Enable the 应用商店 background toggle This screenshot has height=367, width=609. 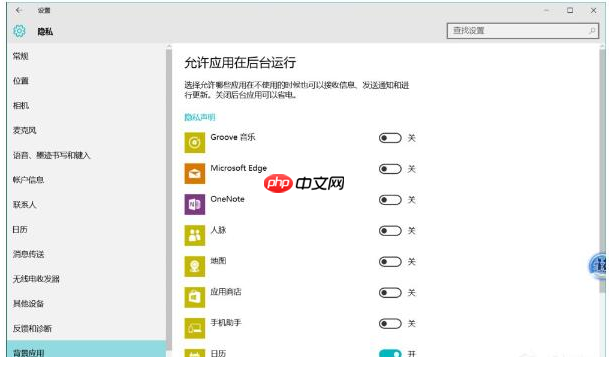click(x=390, y=292)
